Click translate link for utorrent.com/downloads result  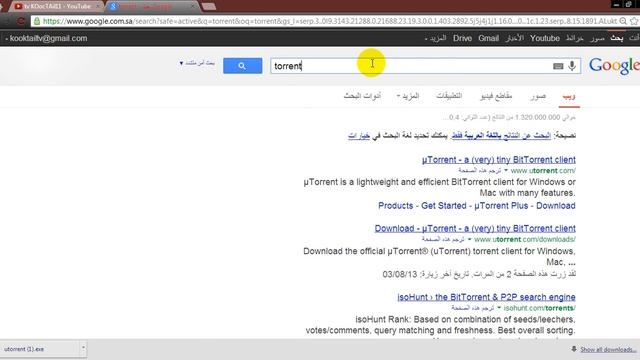443,239
